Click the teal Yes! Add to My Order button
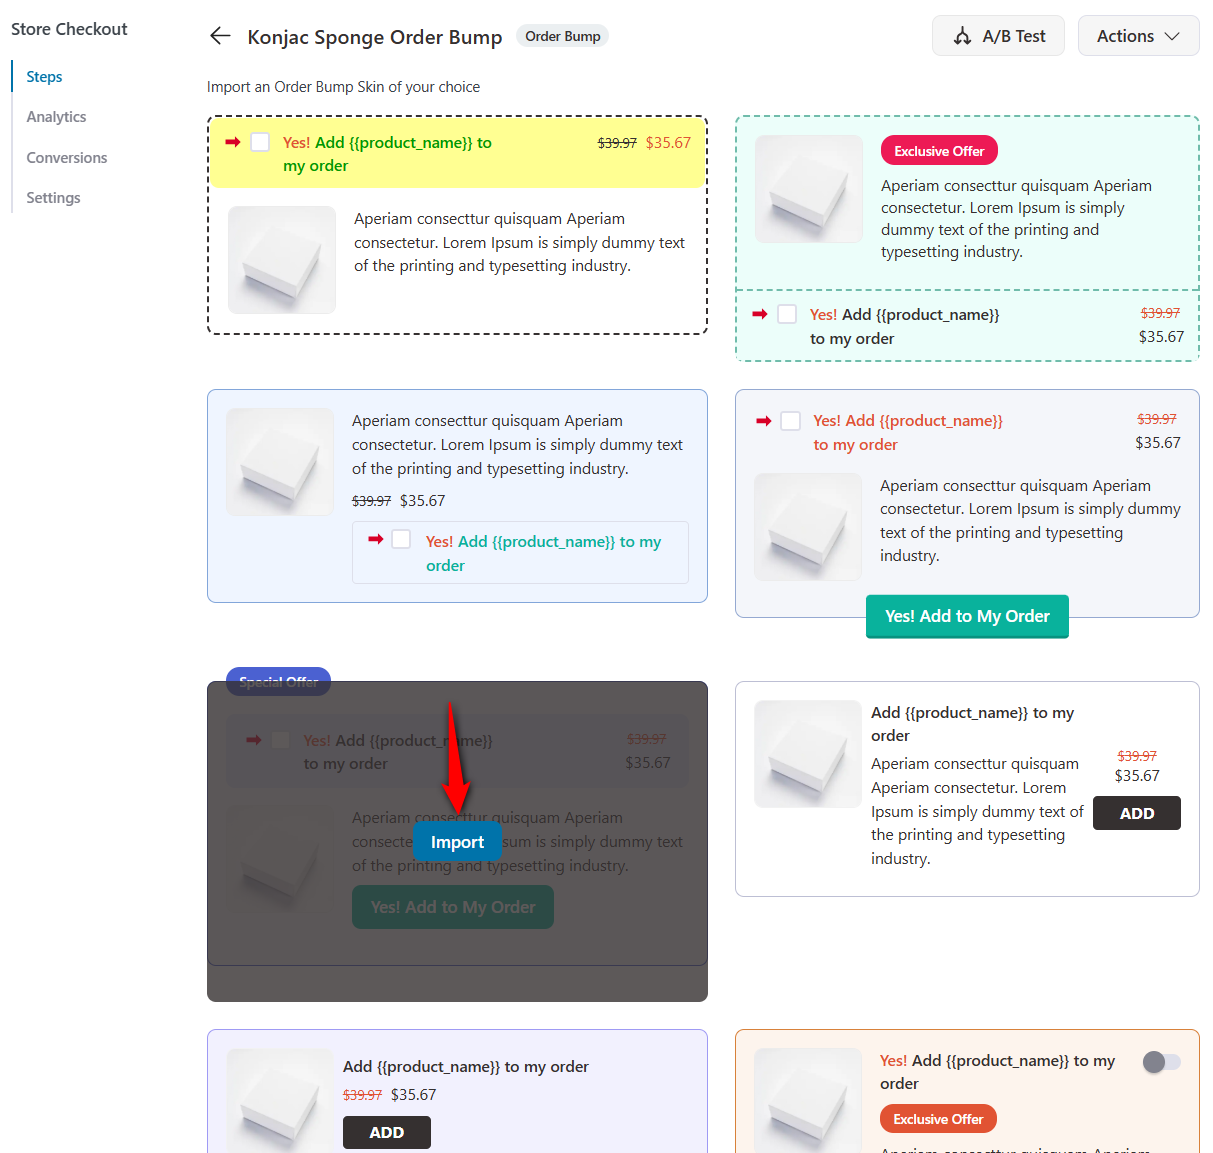The height and width of the screenshot is (1153, 1213). (x=966, y=617)
